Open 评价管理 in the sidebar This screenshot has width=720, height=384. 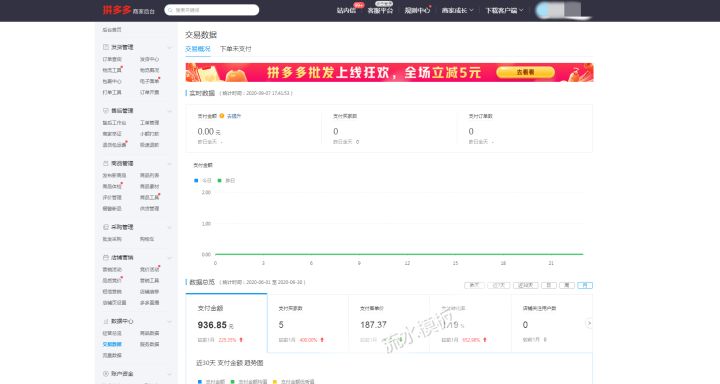pyautogui.click(x=112, y=198)
